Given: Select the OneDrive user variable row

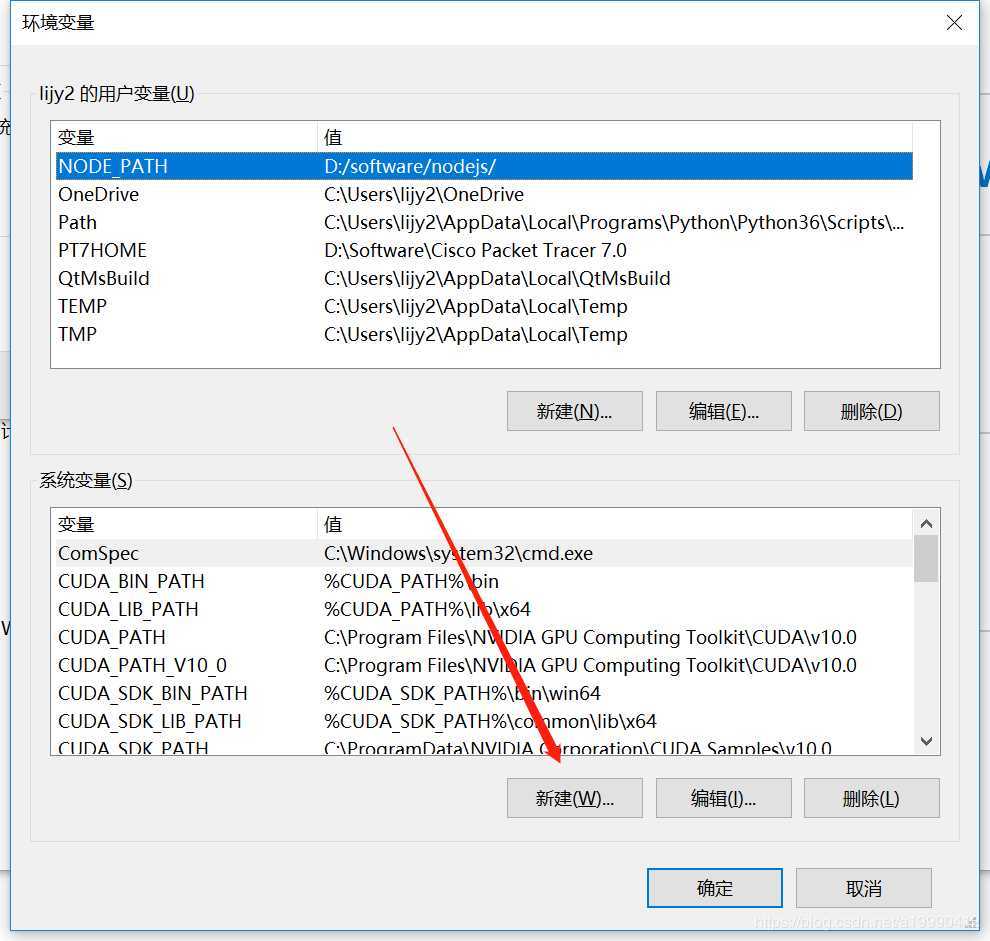Looking at the screenshot, I should (484, 195).
